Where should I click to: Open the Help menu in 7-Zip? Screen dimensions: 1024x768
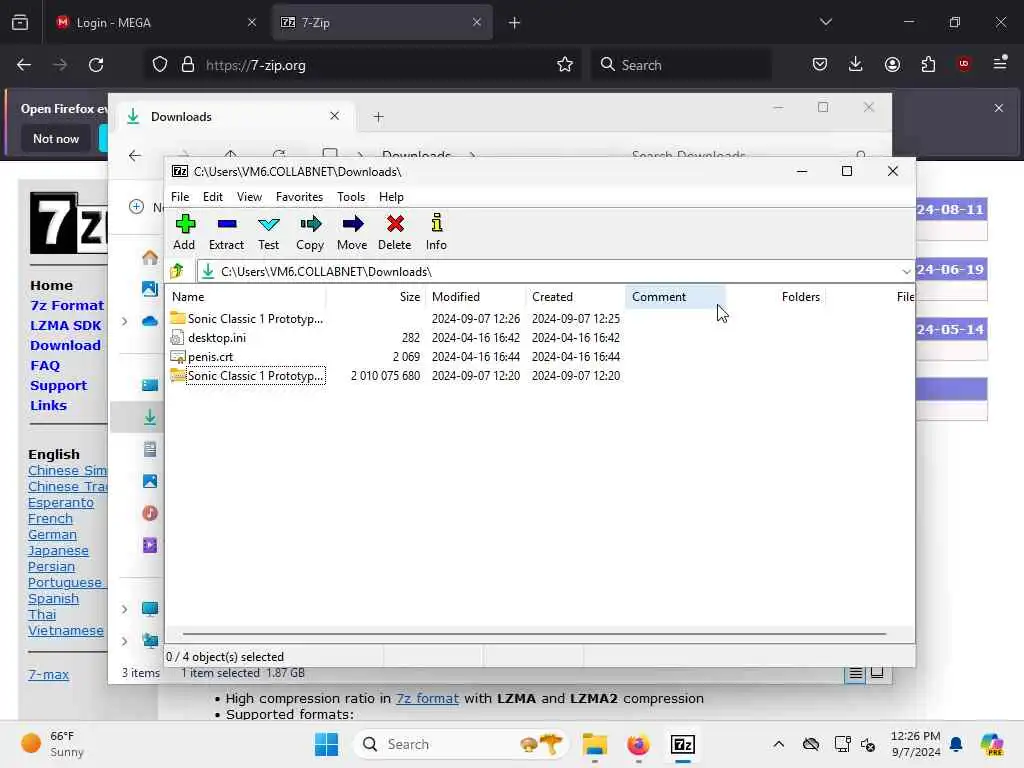pos(391,197)
